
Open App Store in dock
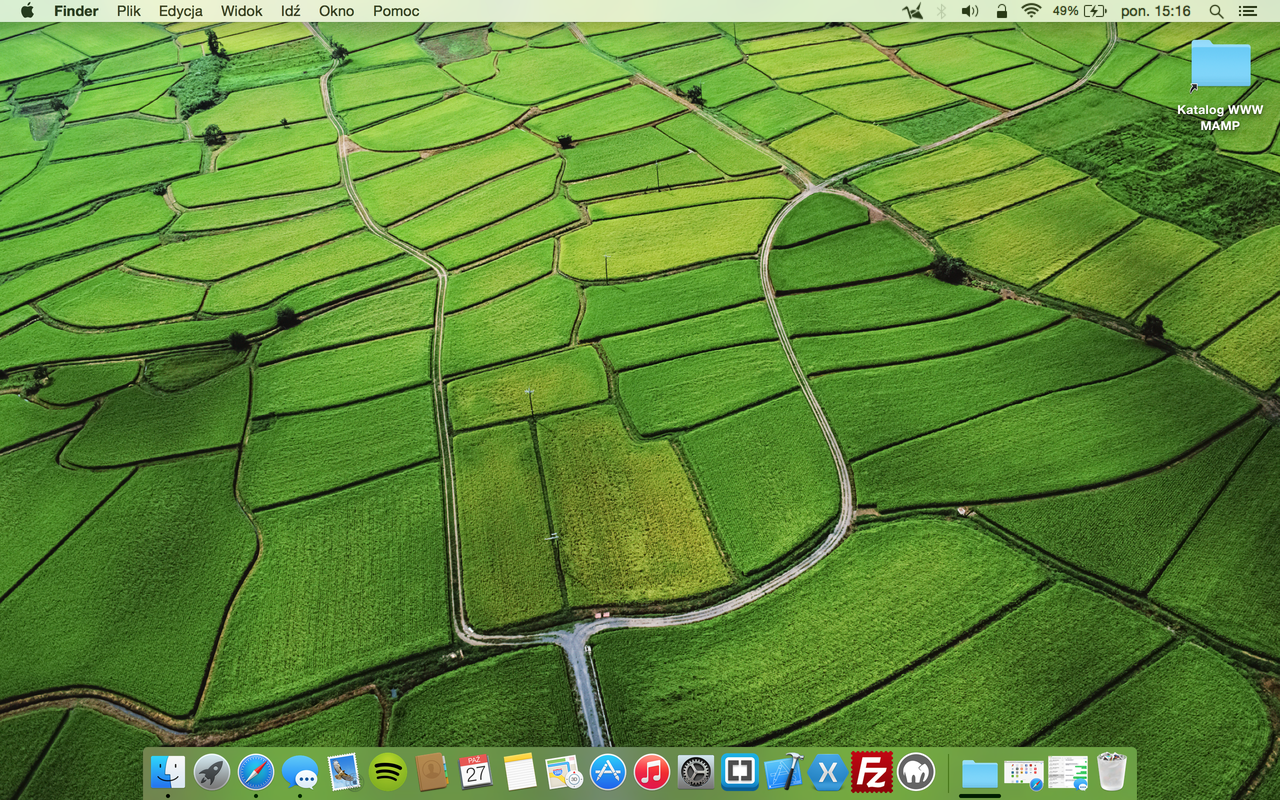[x=608, y=772]
